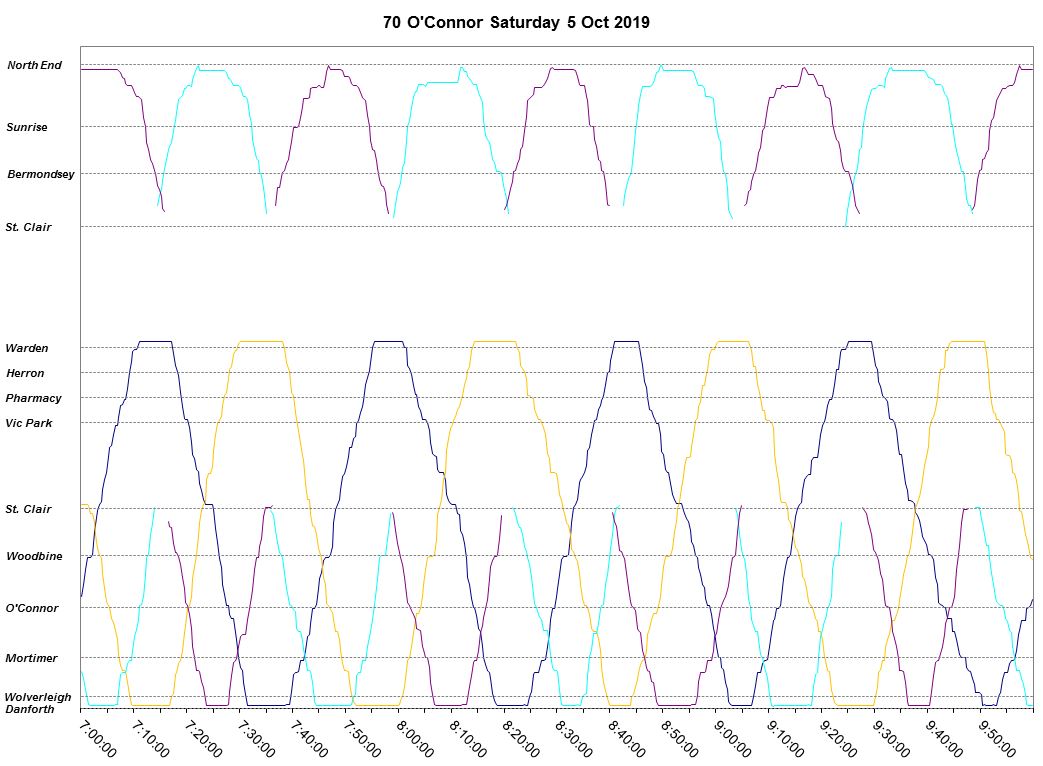Click the Mortimer stop label
The width and height of the screenshot is (1043, 766).
[x=31, y=659]
